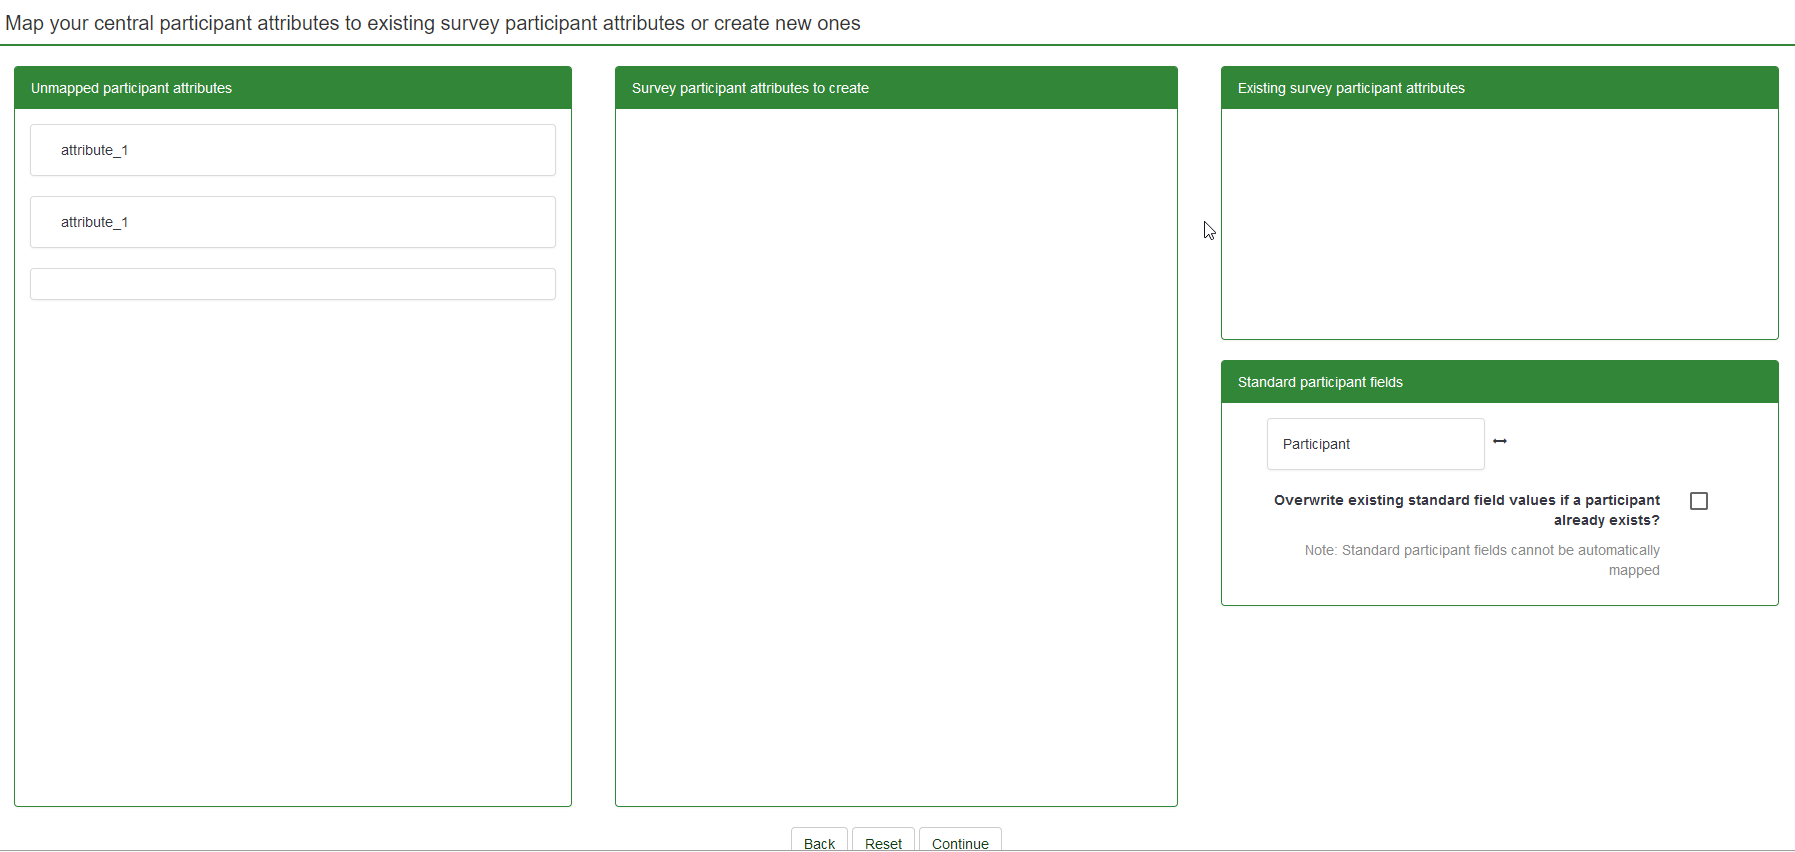Go back using the Back button
The height and width of the screenshot is (852, 1795).
(819, 842)
